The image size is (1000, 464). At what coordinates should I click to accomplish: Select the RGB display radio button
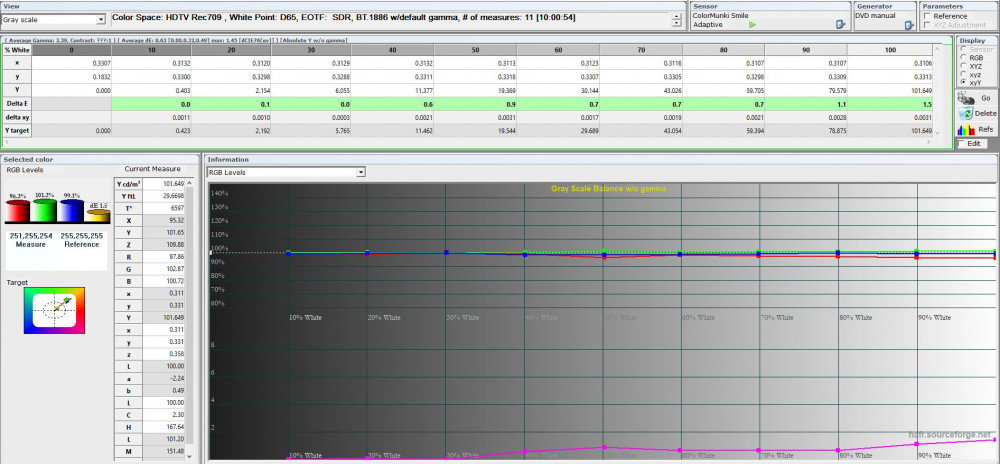962,59
